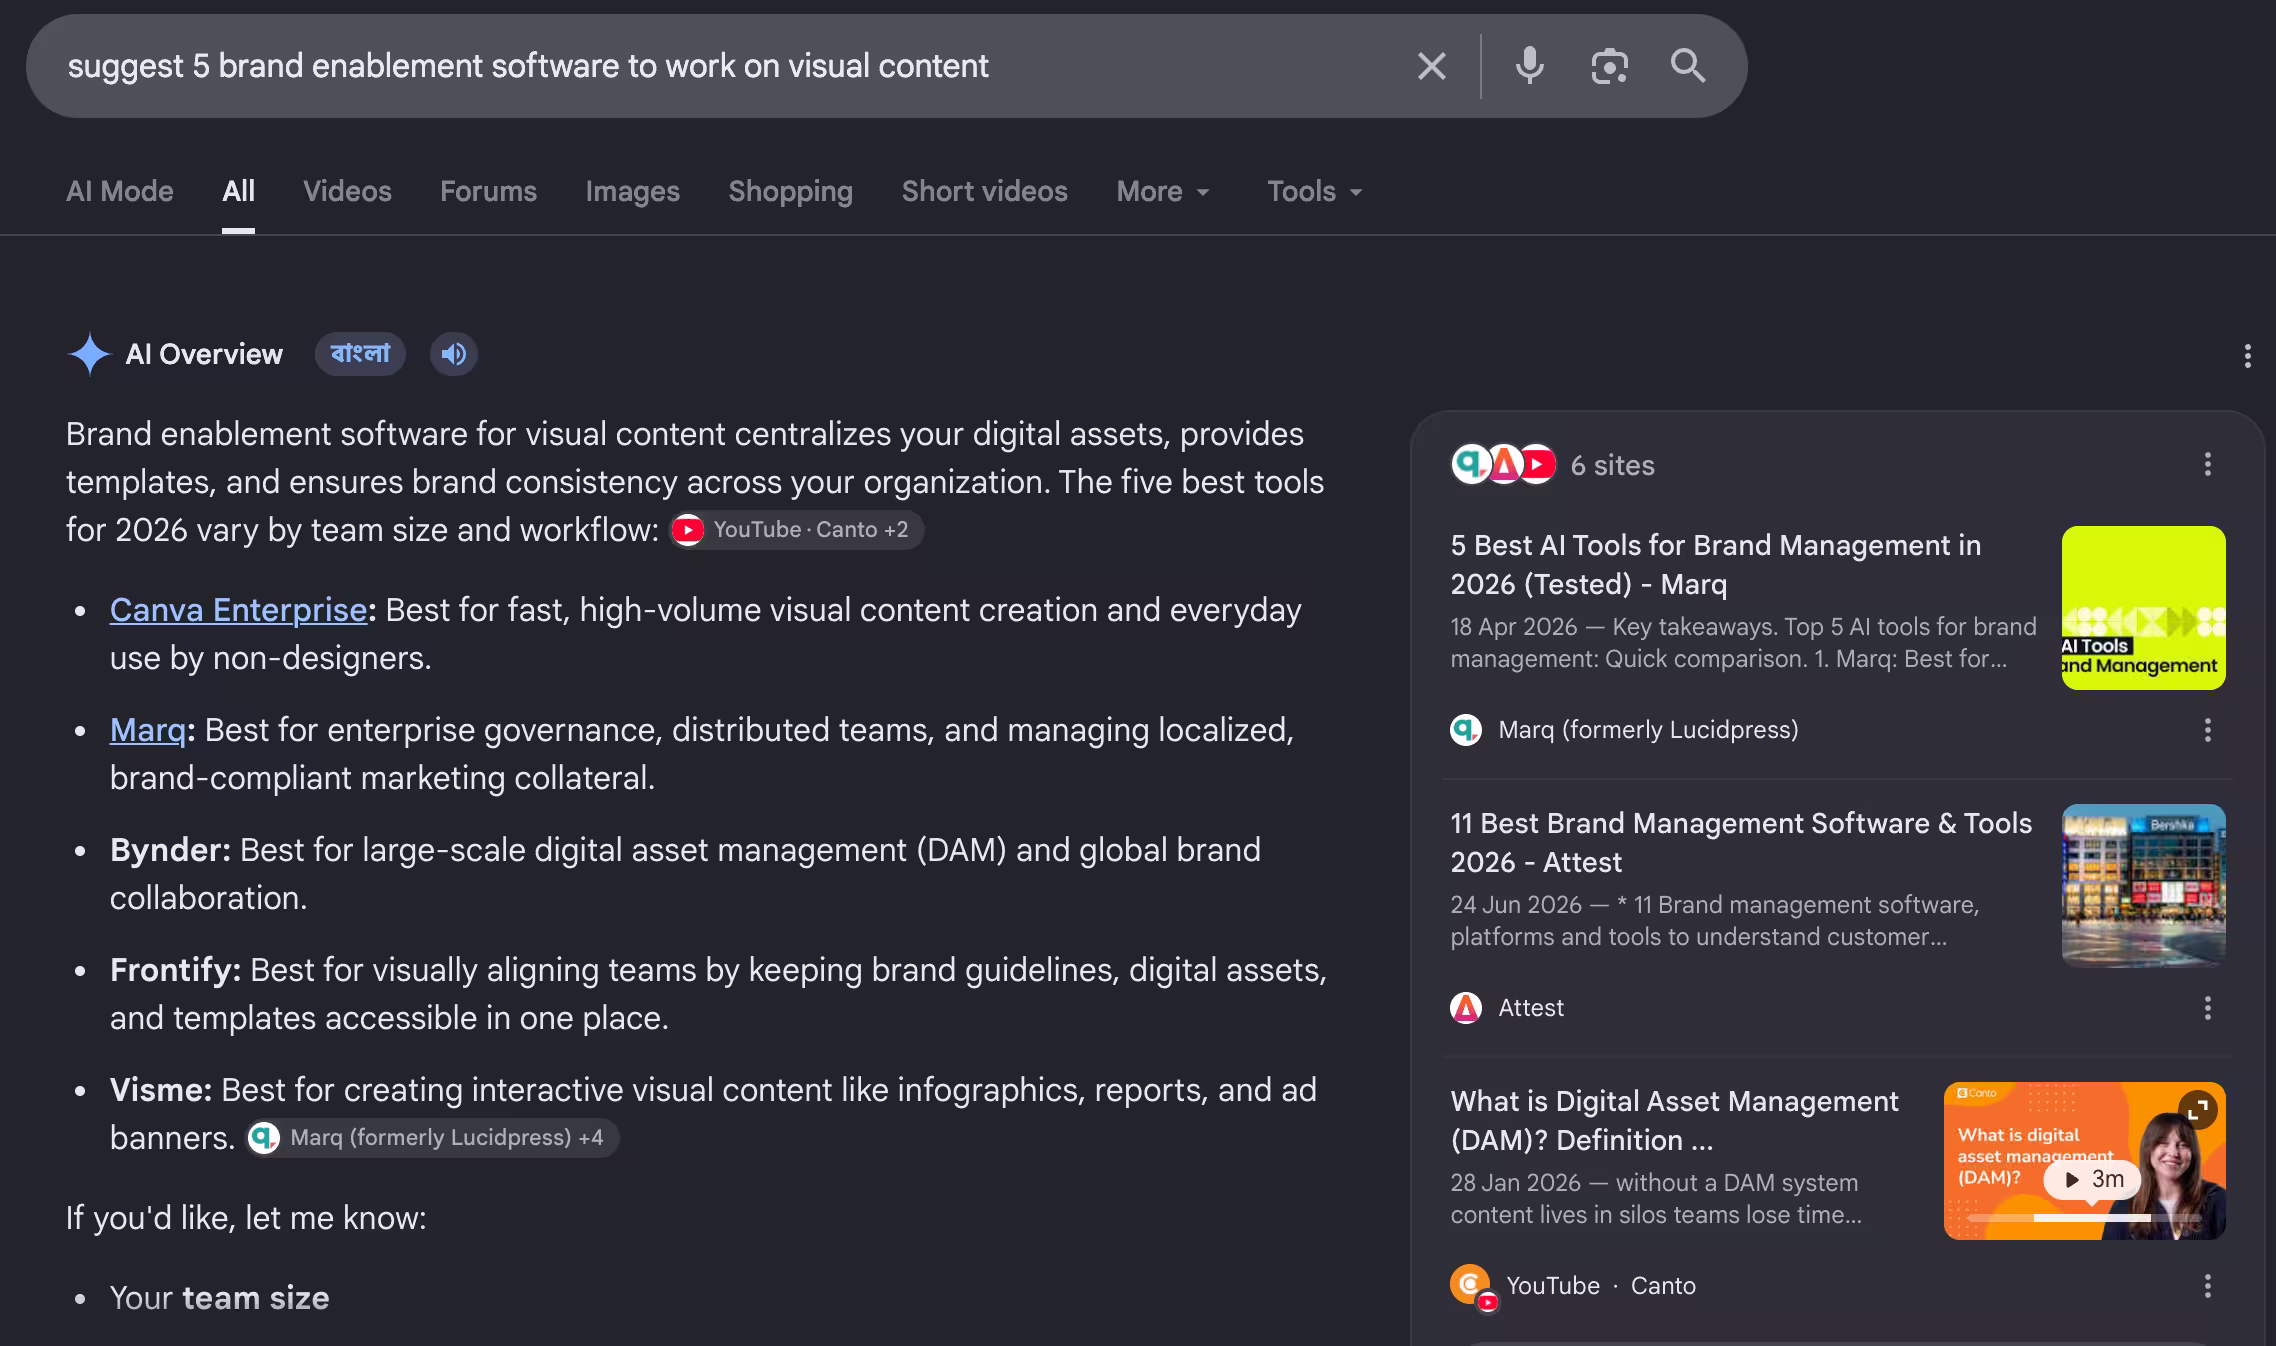Click the '18 Apr 2026' result snippet

[1743, 643]
